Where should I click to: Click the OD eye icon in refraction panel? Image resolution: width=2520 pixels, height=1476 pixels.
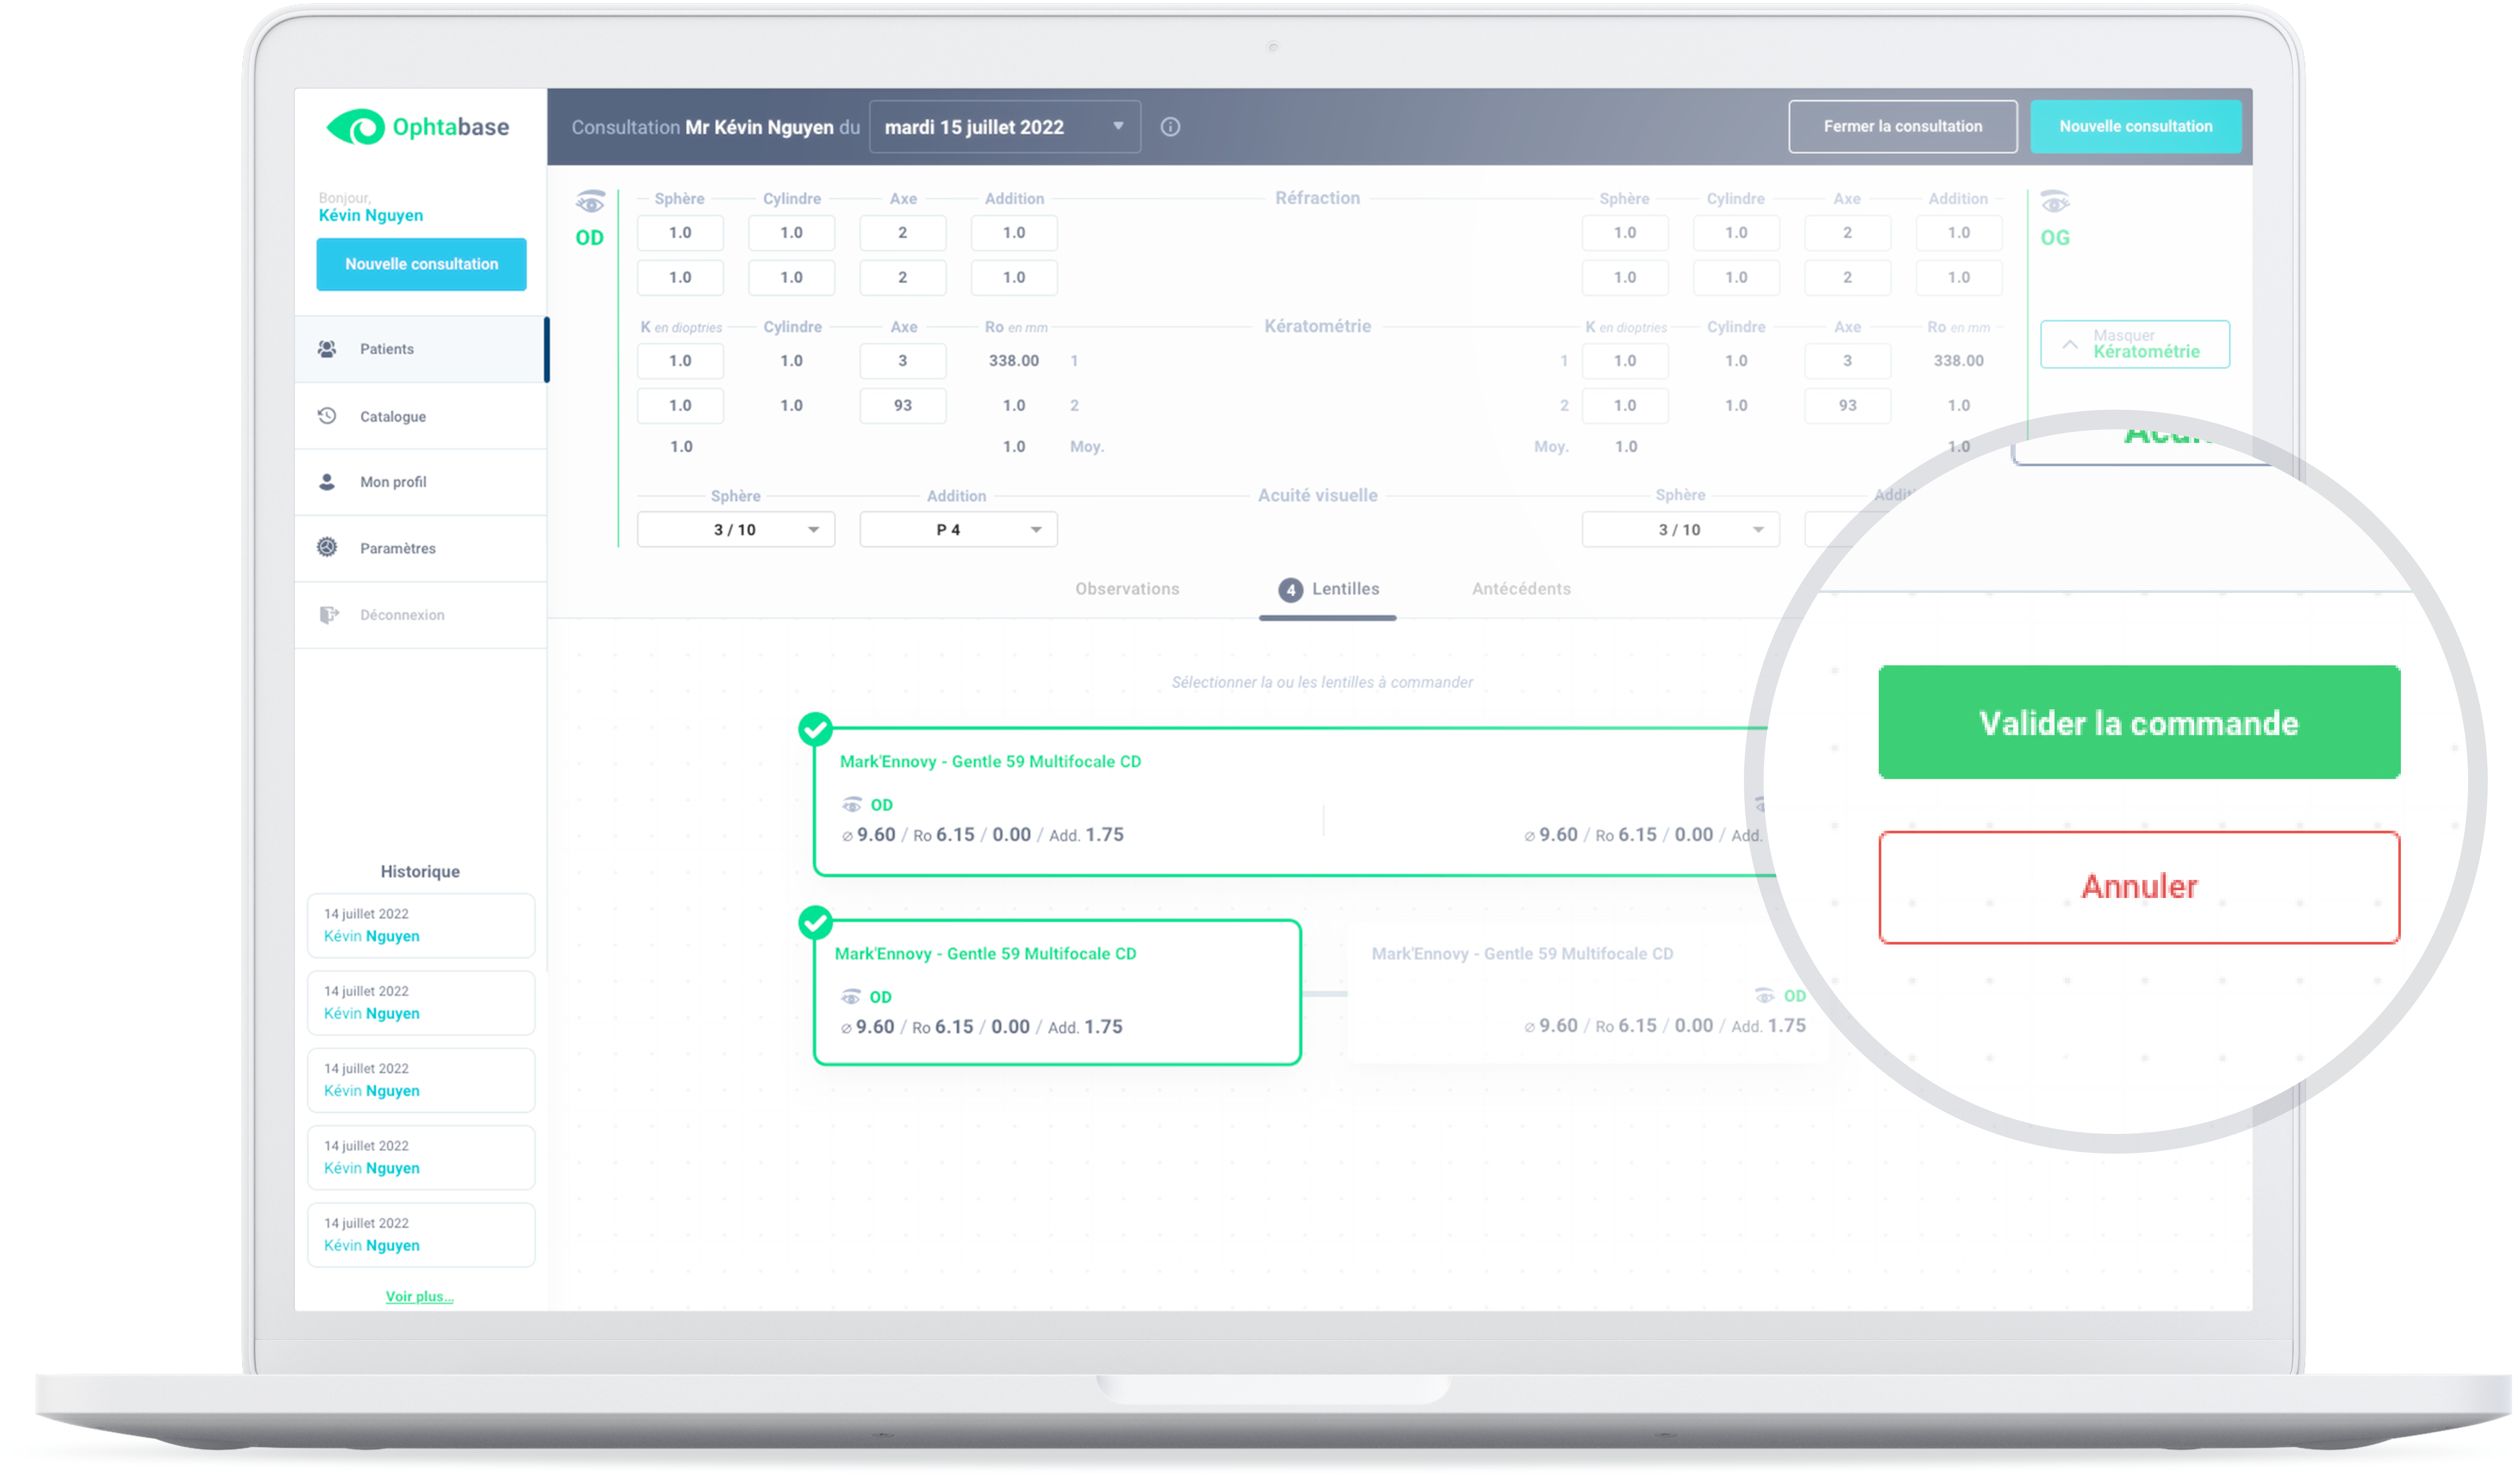[590, 203]
